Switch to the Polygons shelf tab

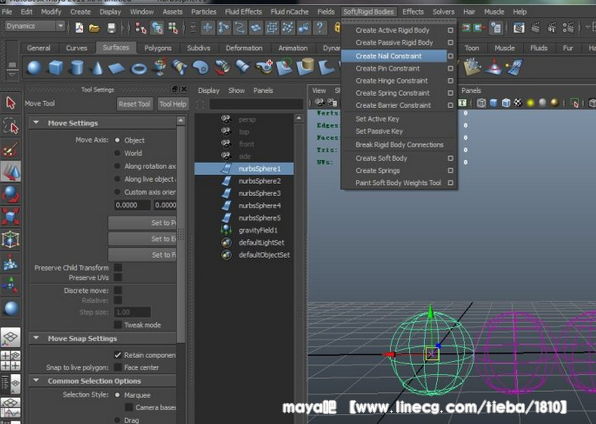pos(158,48)
